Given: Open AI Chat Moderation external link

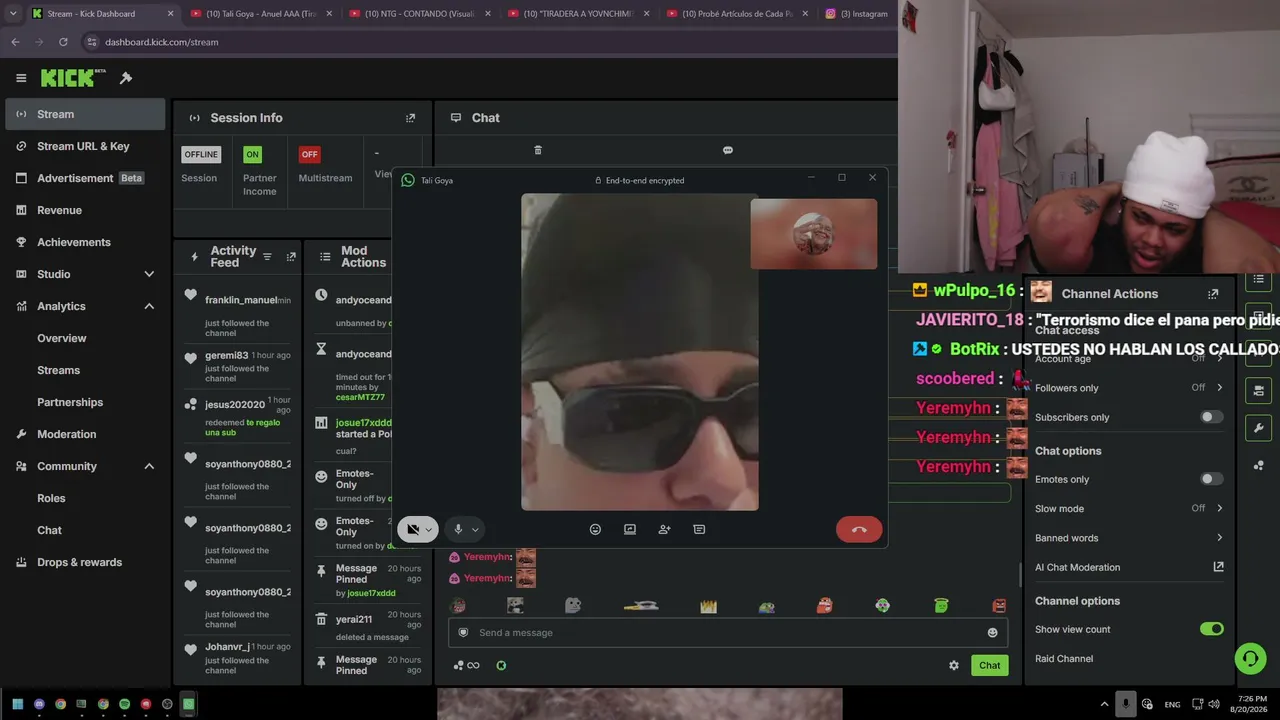Looking at the screenshot, I should 1218,567.
